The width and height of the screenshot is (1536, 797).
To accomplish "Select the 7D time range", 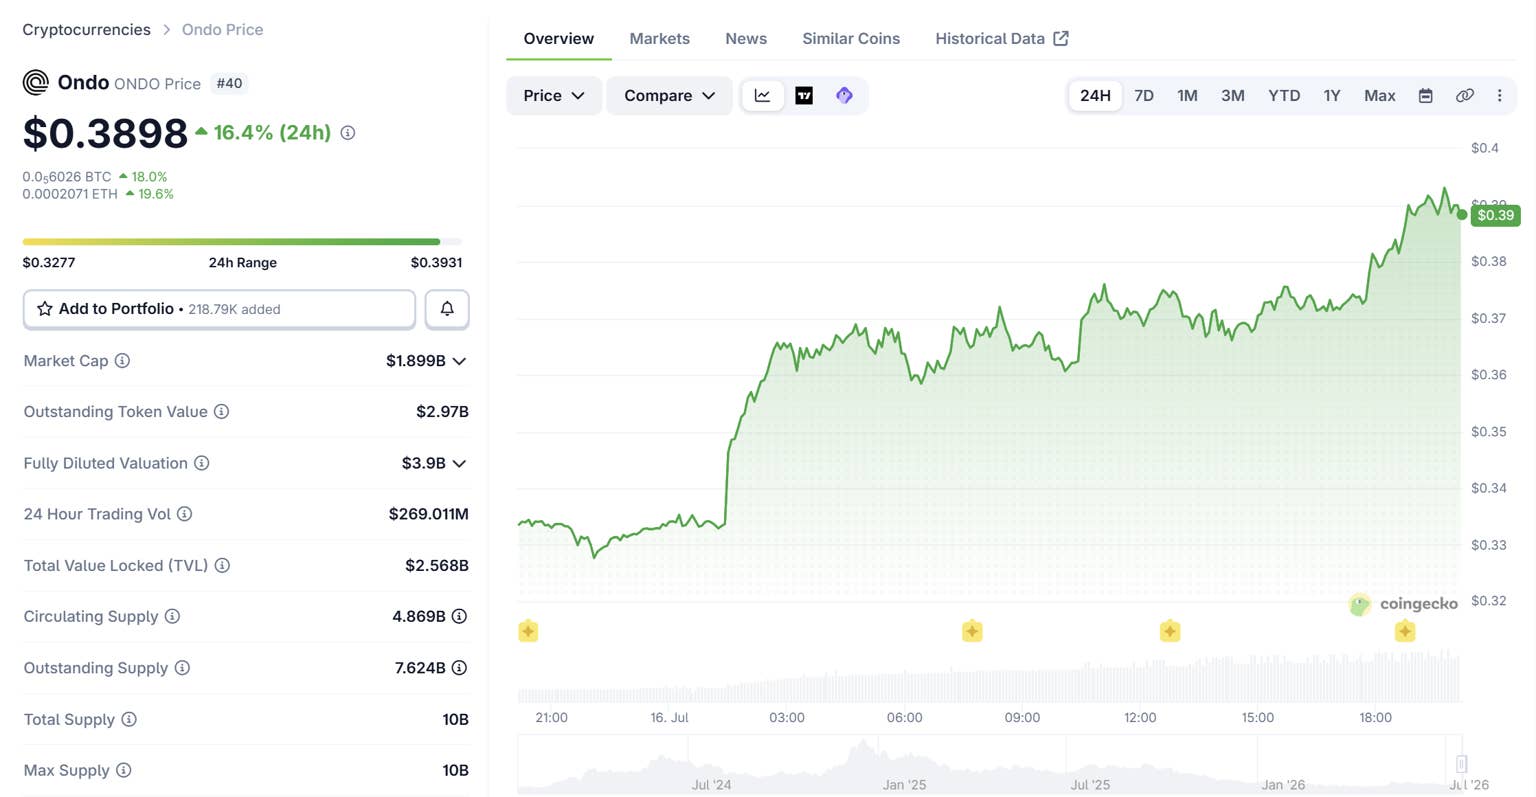I will click(1144, 96).
